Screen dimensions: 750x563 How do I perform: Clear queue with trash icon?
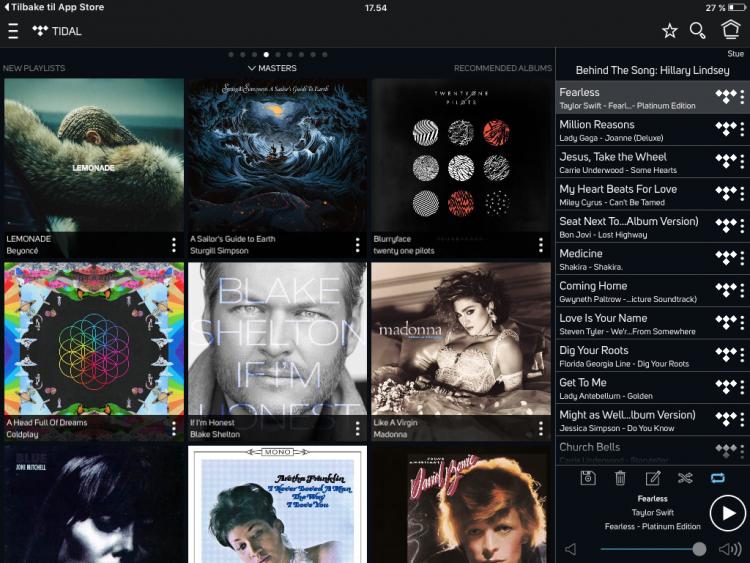click(x=620, y=478)
